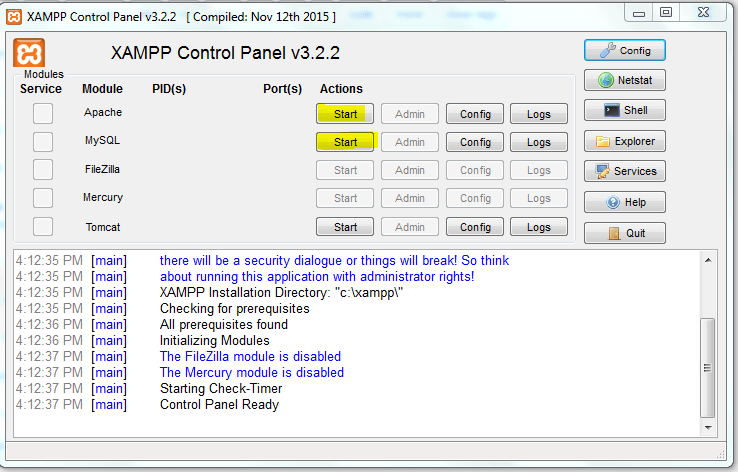Toggle the Apache service checkbox
This screenshot has width=738, height=472.
click(x=42, y=114)
